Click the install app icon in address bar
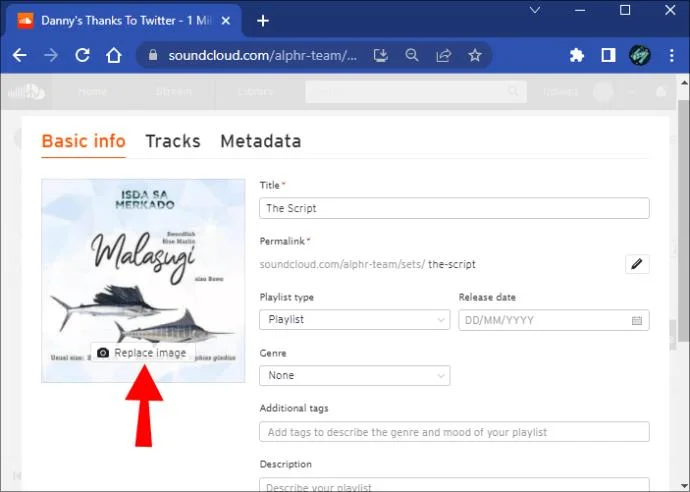The image size is (690, 492). [x=381, y=55]
